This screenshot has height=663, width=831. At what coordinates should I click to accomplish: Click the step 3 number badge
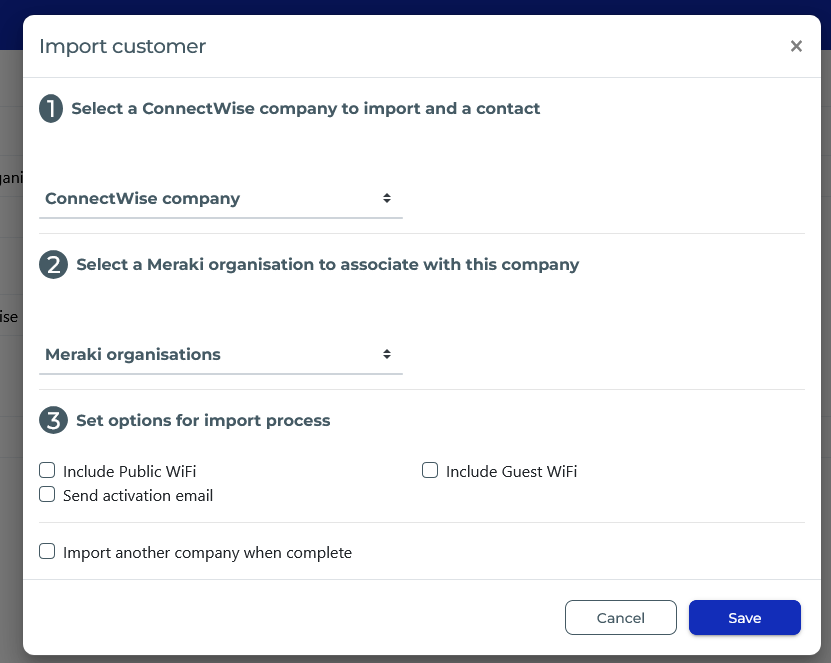(x=54, y=420)
